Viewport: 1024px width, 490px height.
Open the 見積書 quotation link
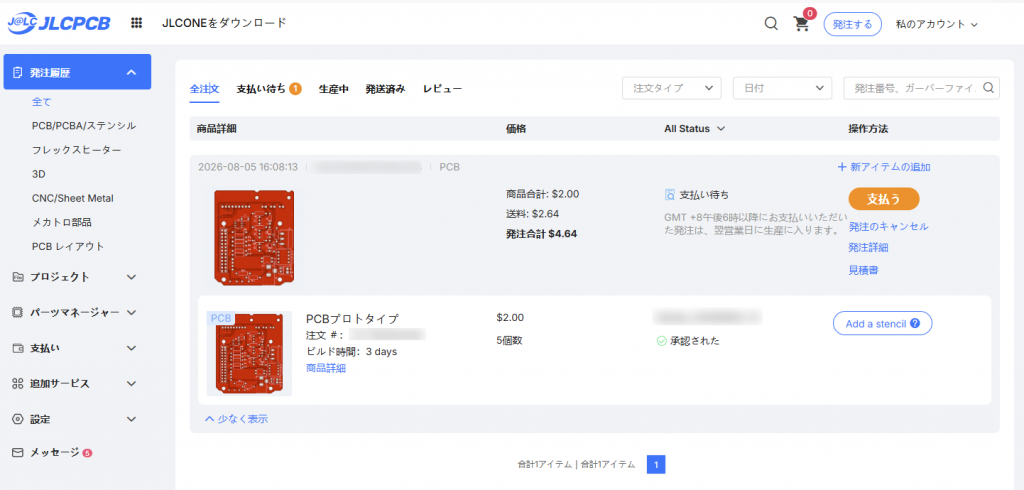pyautogui.click(x=863, y=270)
